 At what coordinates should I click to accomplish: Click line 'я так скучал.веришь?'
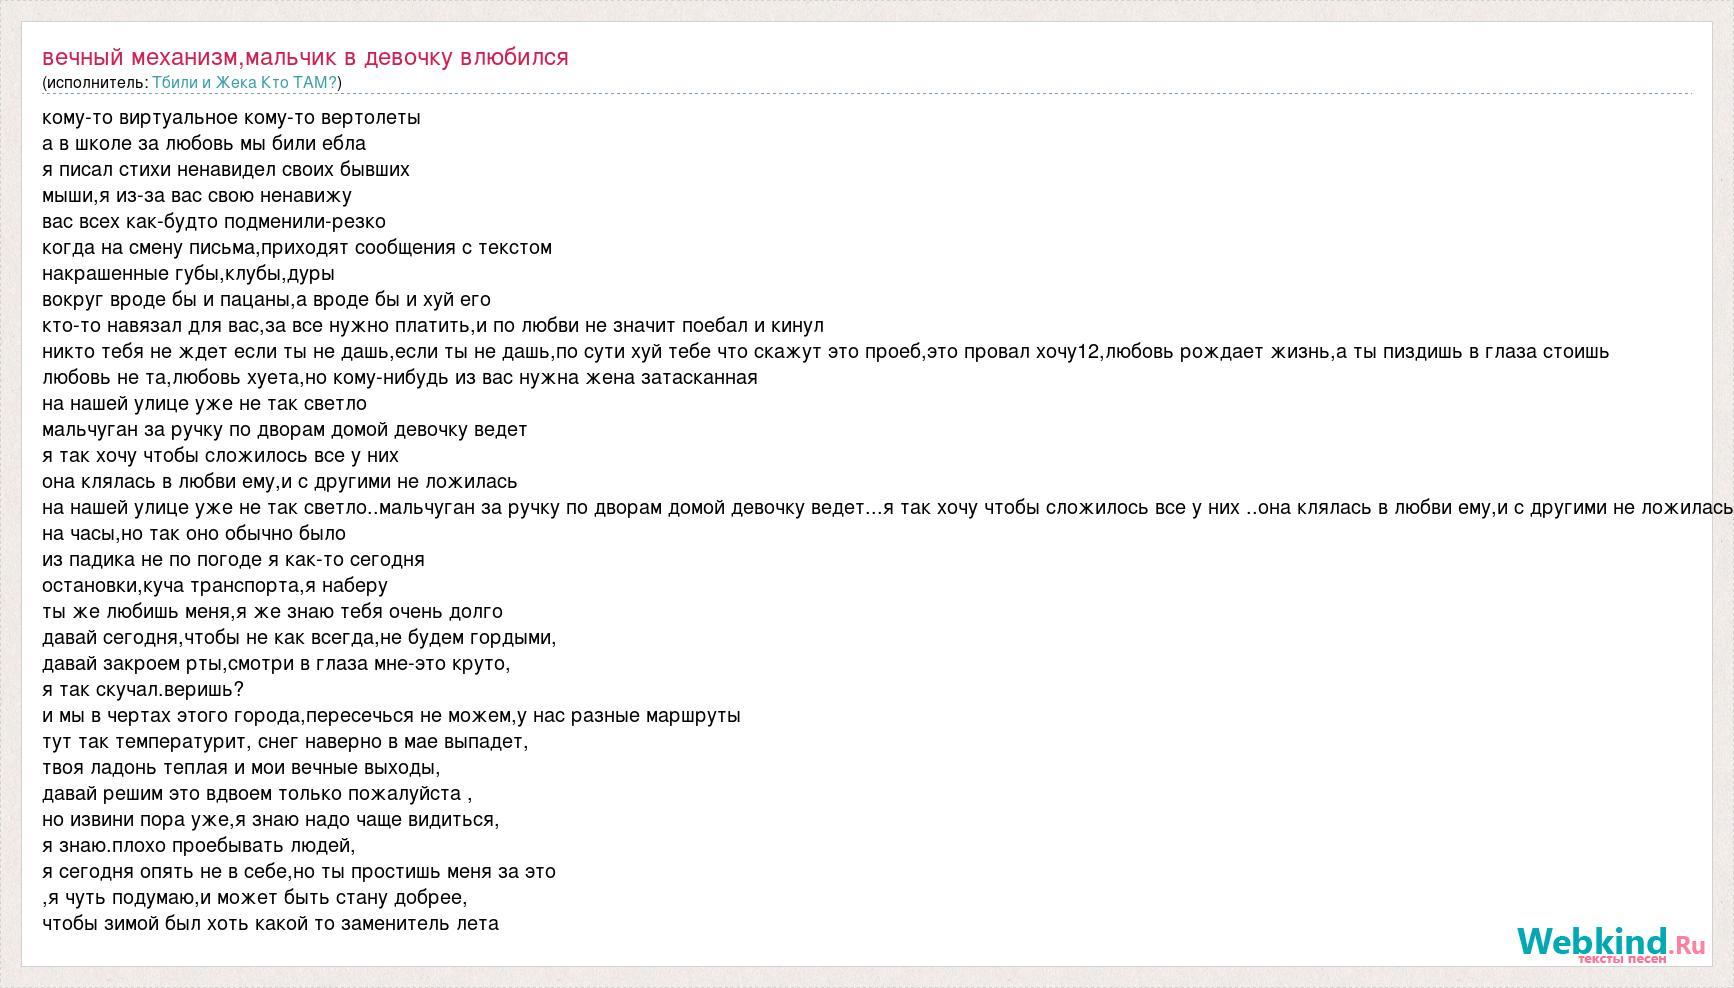click(143, 689)
